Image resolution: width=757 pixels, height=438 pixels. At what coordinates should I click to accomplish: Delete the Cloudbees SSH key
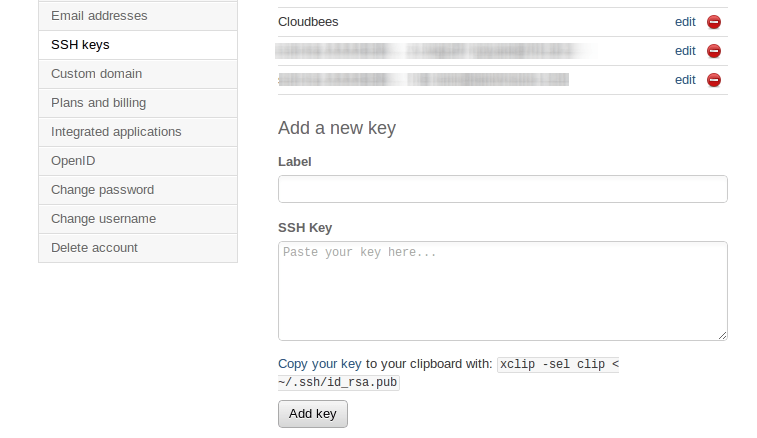[714, 22]
